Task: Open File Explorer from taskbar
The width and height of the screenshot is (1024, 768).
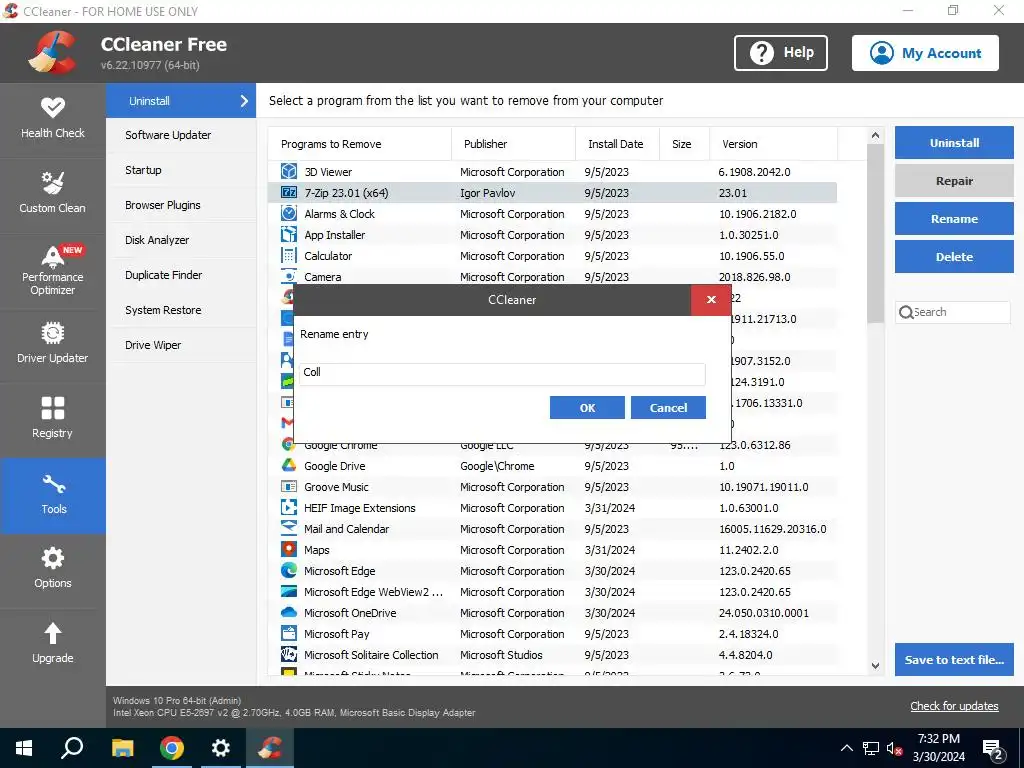Action: 122,748
